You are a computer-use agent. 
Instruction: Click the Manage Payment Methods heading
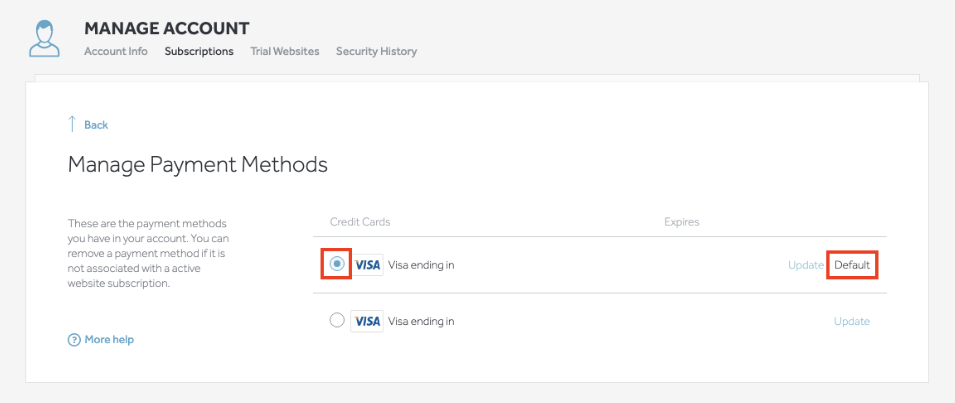coord(198,165)
